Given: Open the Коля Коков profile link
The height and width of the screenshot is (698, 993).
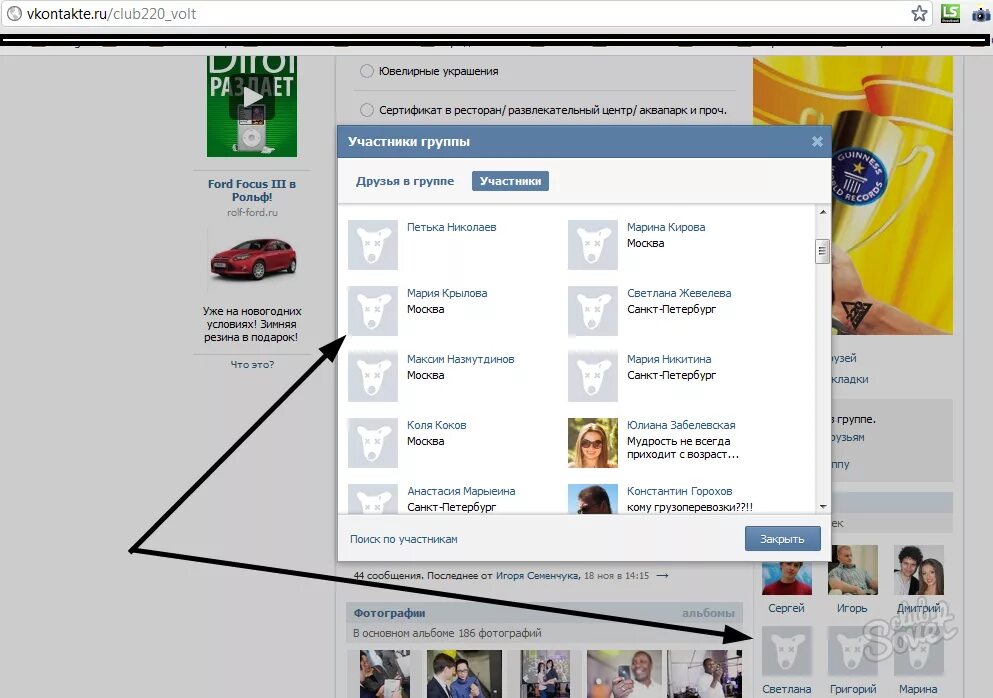Looking at the screenshot, I should [x=436, y=424].
